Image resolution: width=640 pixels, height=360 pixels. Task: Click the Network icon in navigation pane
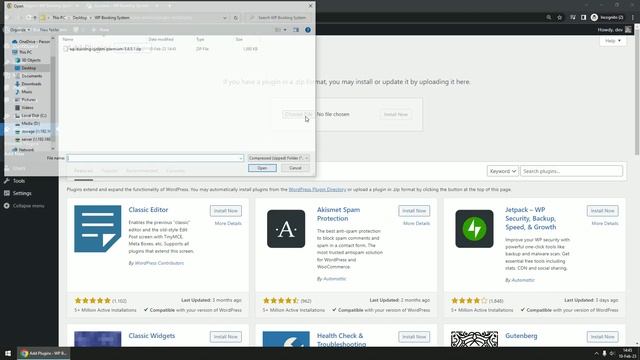15,150
